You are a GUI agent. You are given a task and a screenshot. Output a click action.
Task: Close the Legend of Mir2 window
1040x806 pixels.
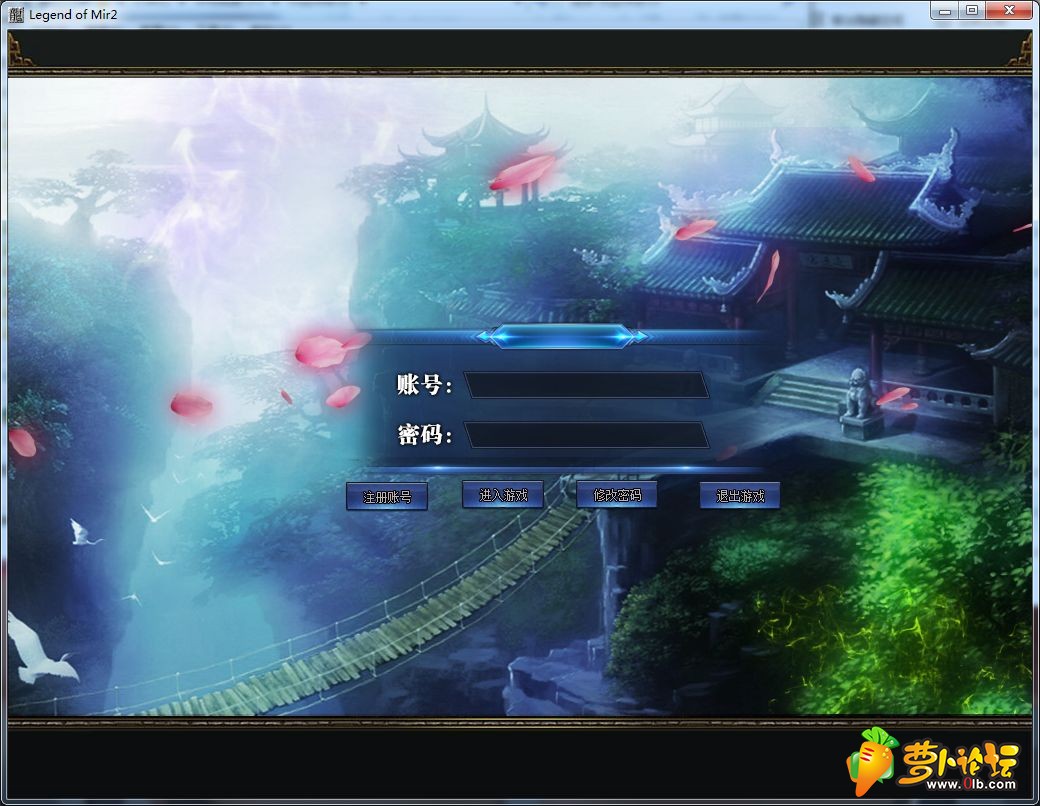click(1009, 11)
